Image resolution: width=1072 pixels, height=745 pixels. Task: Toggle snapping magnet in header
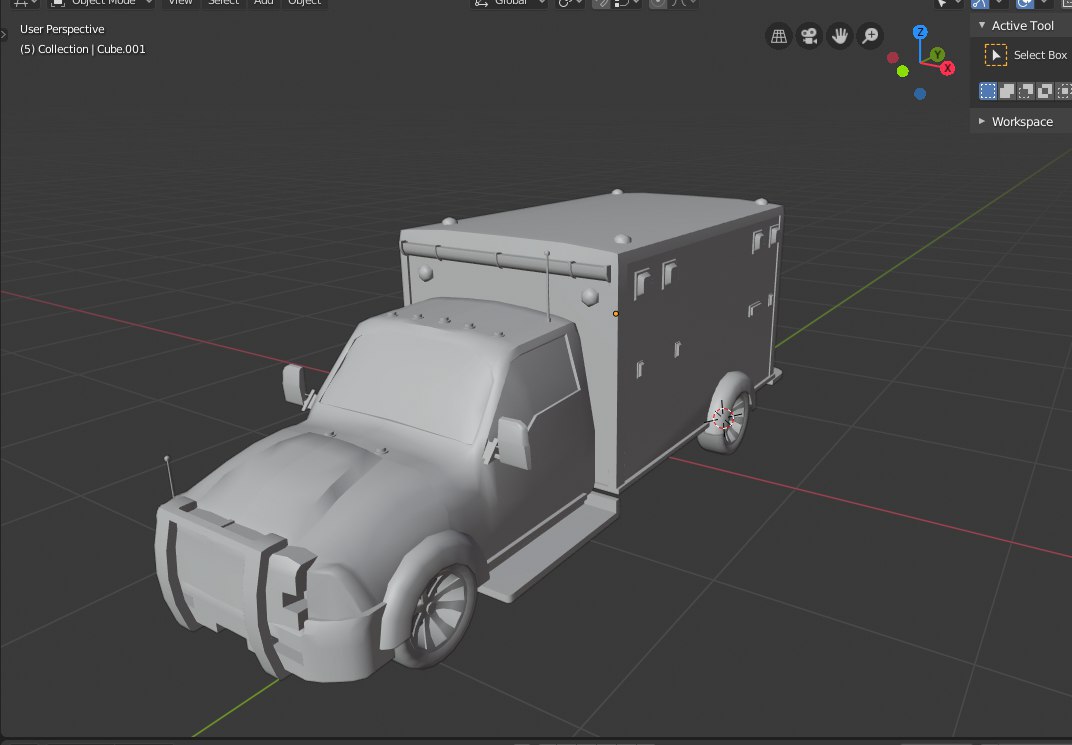pyautogui.click(x=601, y=3)
